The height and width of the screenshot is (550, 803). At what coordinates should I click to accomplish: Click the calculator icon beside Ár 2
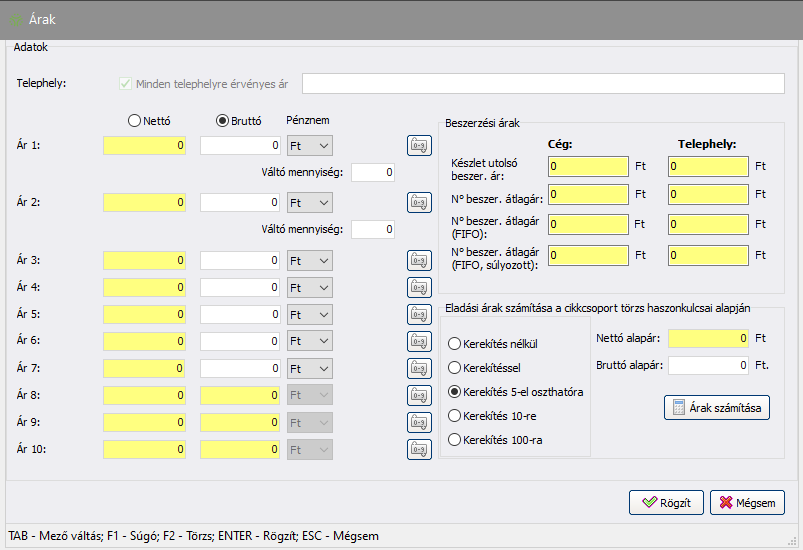click(420, 203)
